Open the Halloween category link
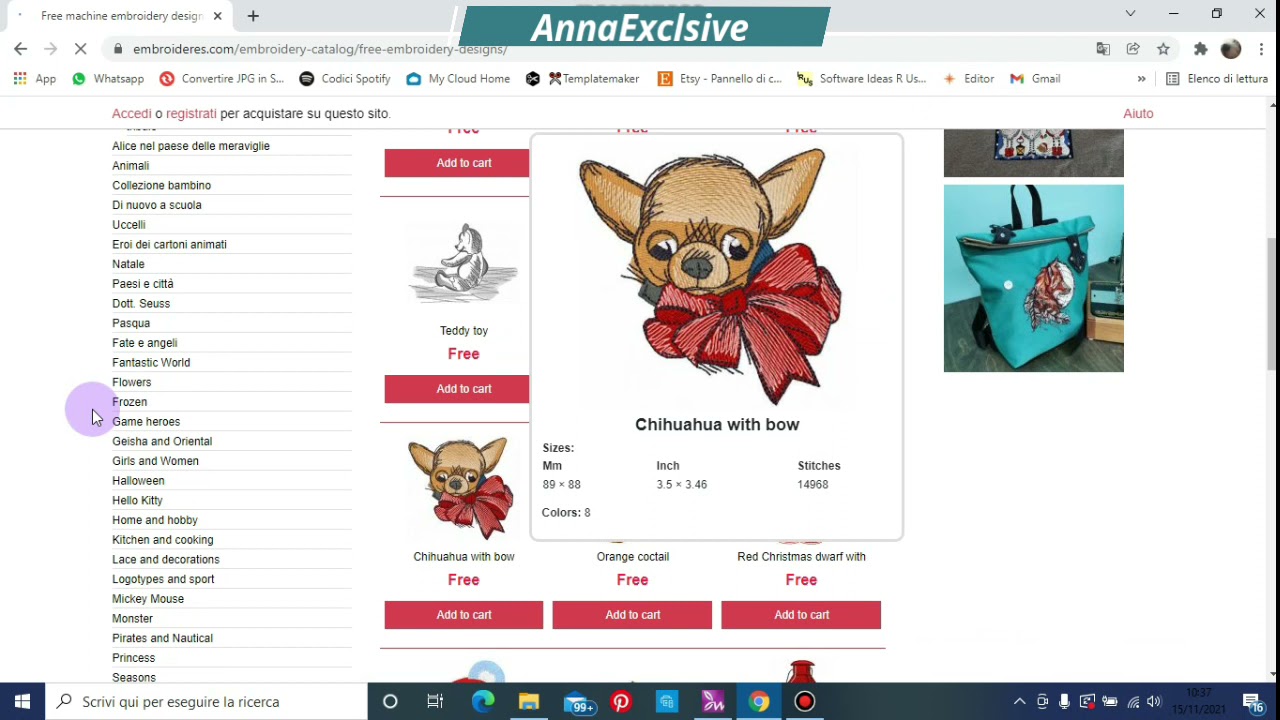 click(x=138, y=481)
